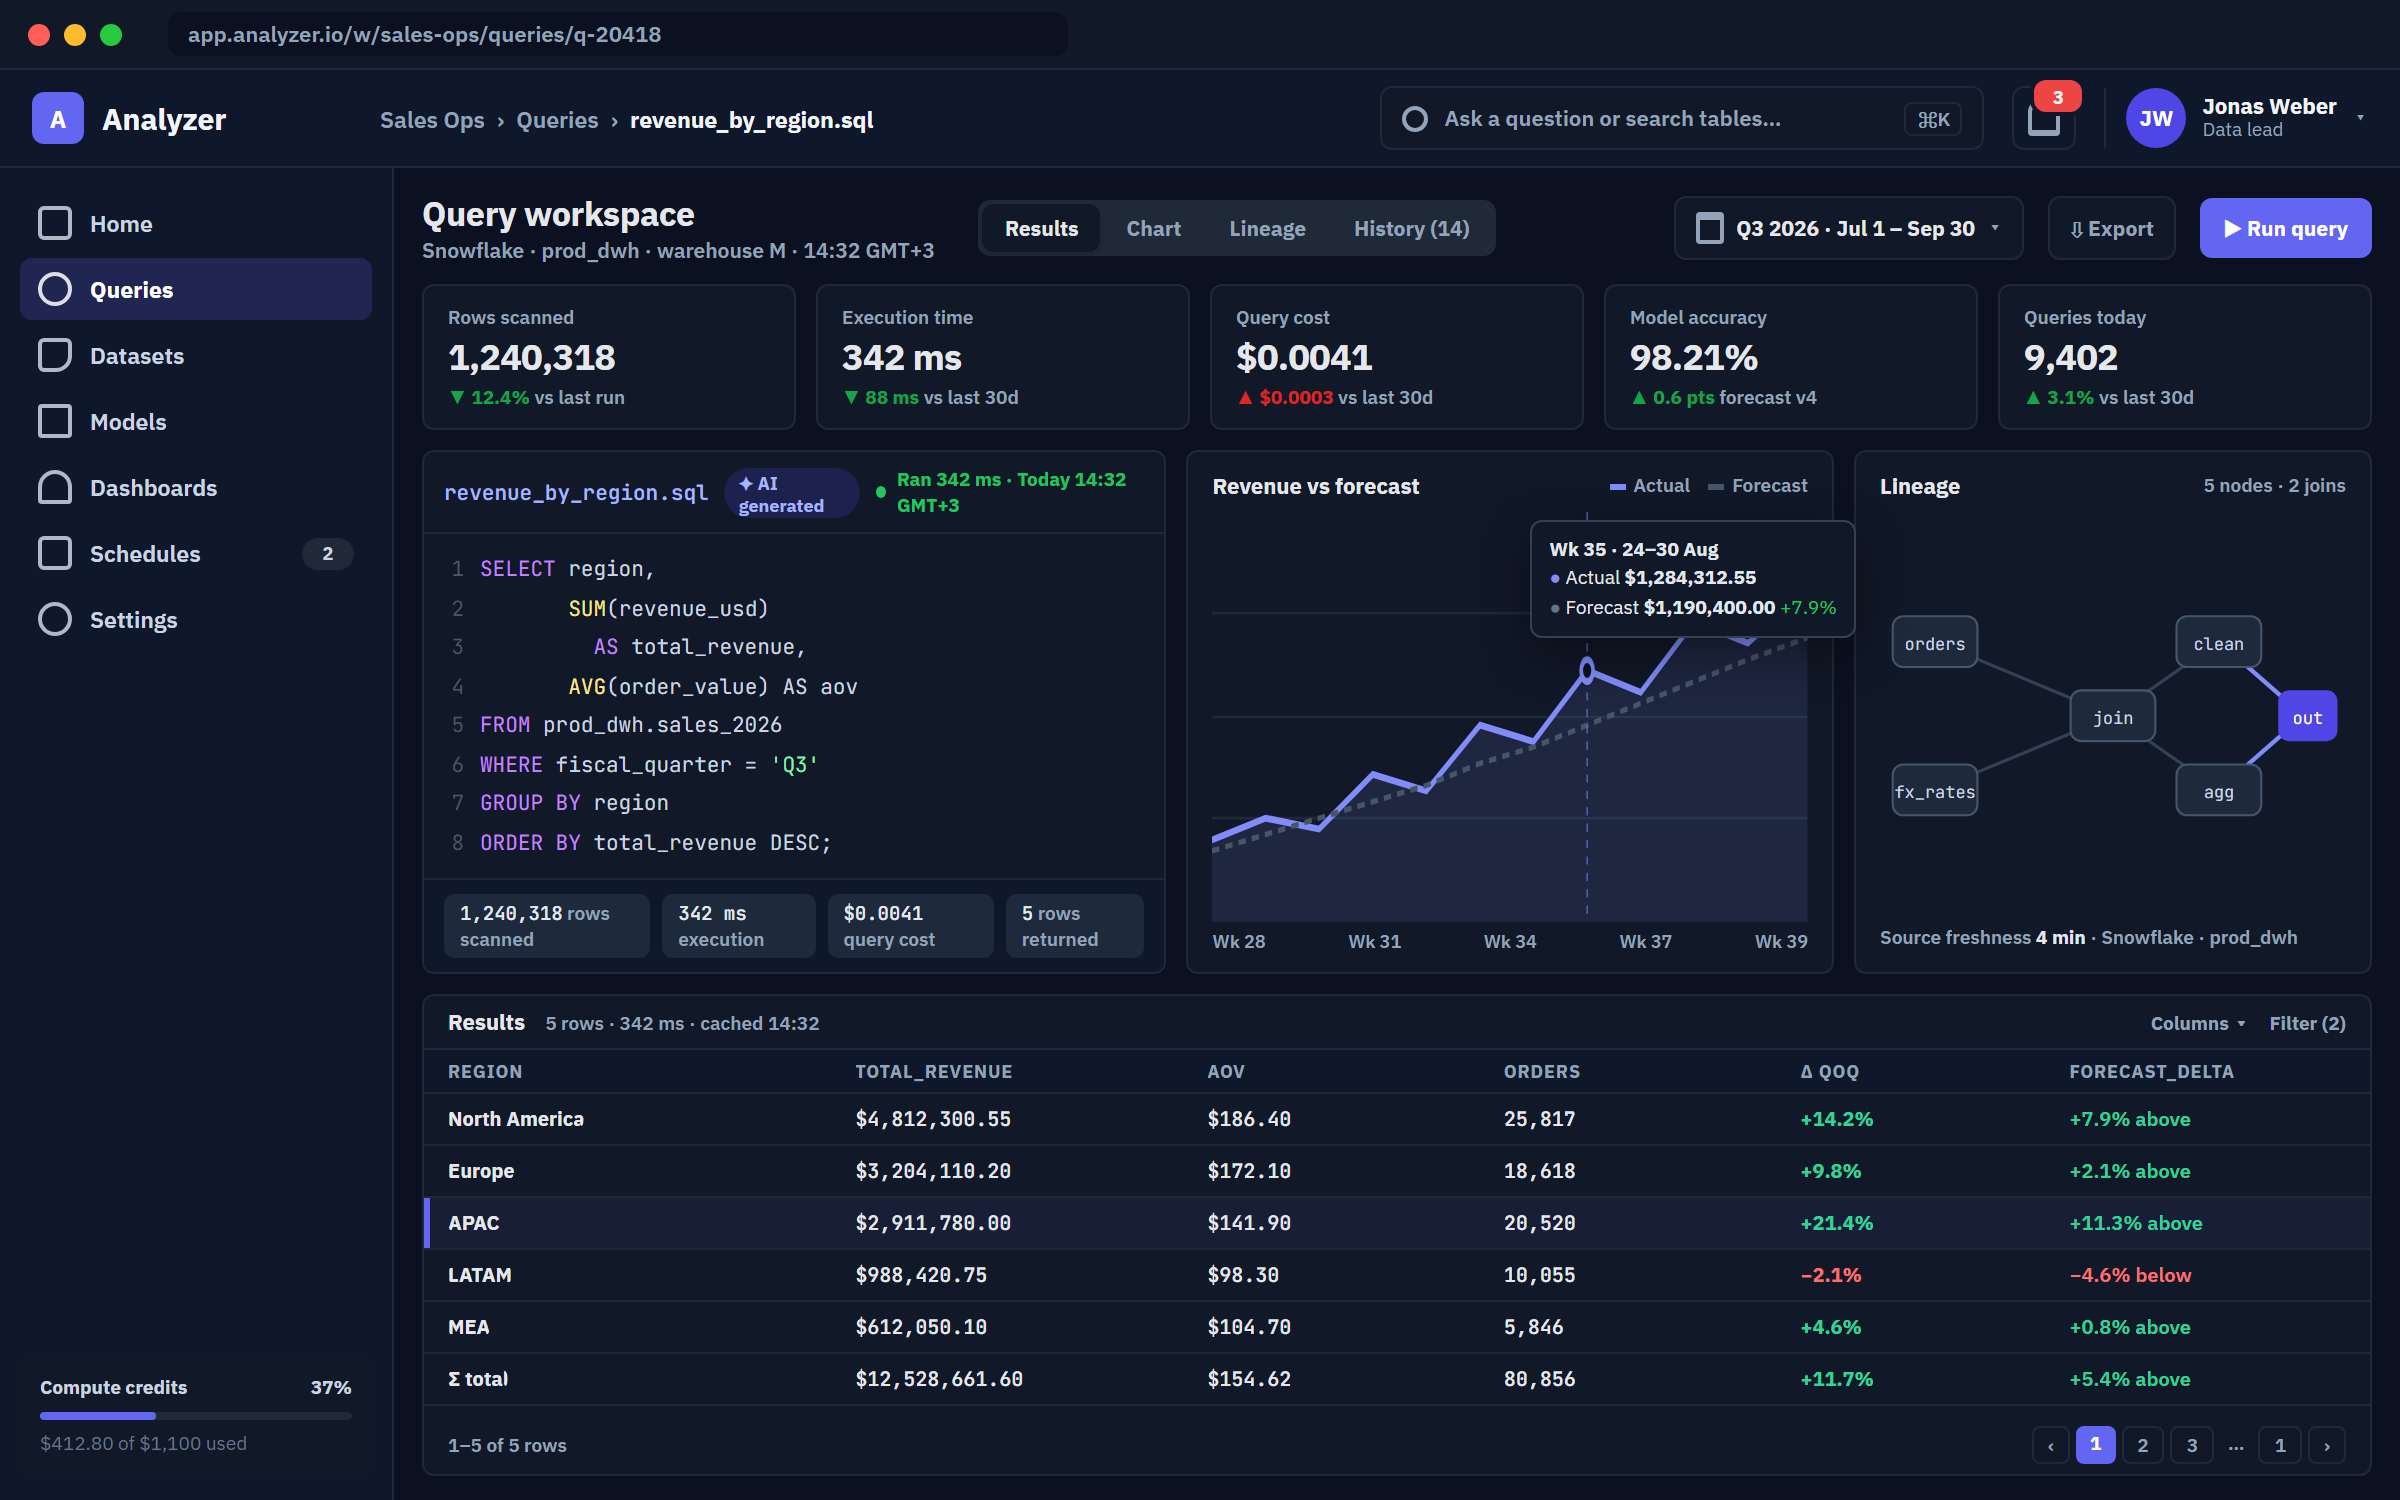Click the Analyzer logo icon
The width and height of the screenshot is (2400, 1500).
(58, 119)
